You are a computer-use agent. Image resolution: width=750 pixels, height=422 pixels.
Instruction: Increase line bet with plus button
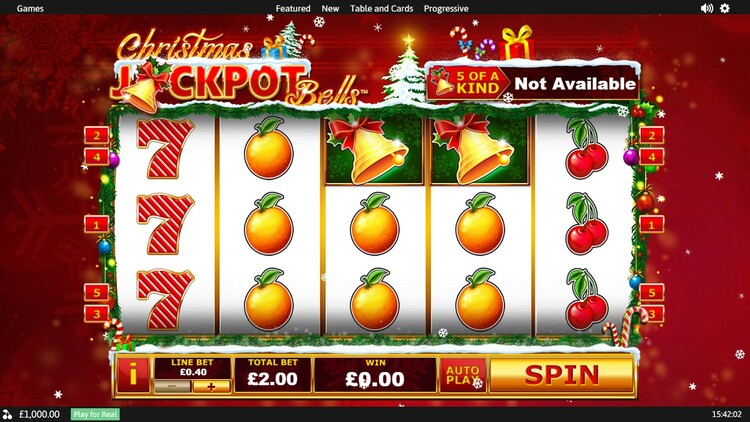[211, 387]
